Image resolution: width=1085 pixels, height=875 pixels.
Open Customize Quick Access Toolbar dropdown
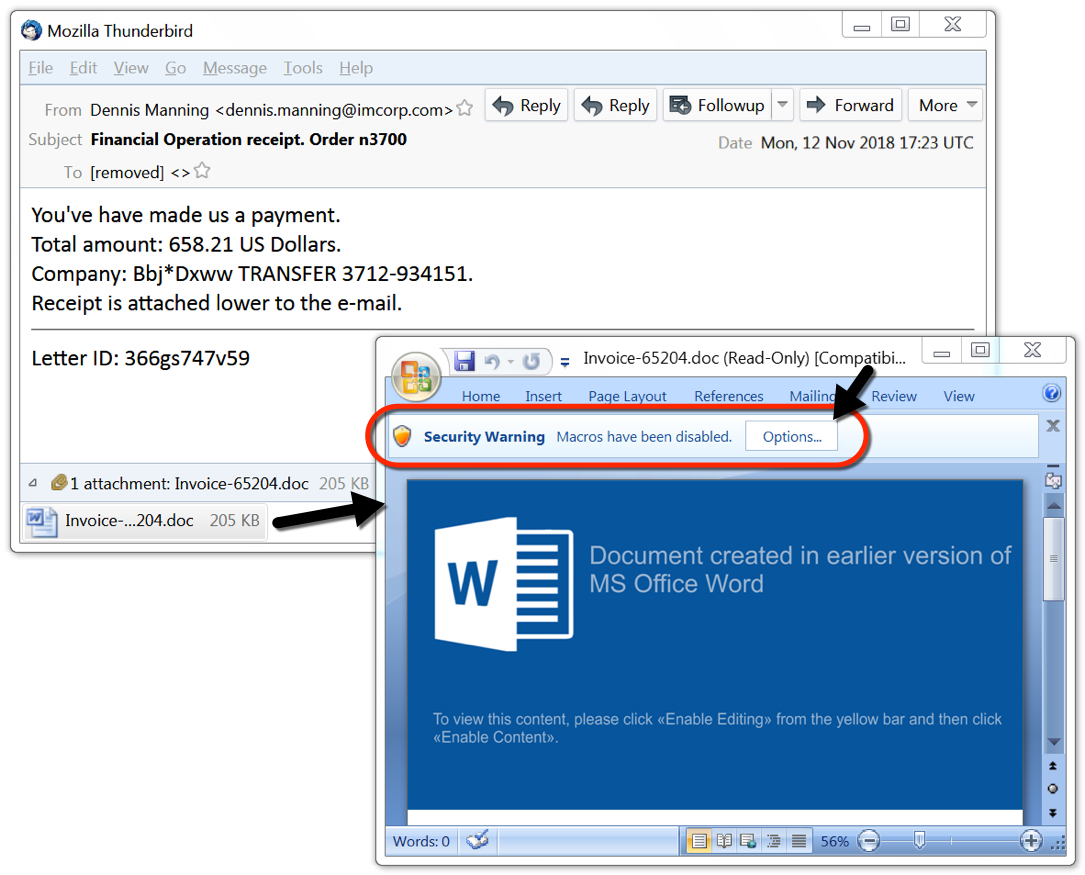point(565,361)
